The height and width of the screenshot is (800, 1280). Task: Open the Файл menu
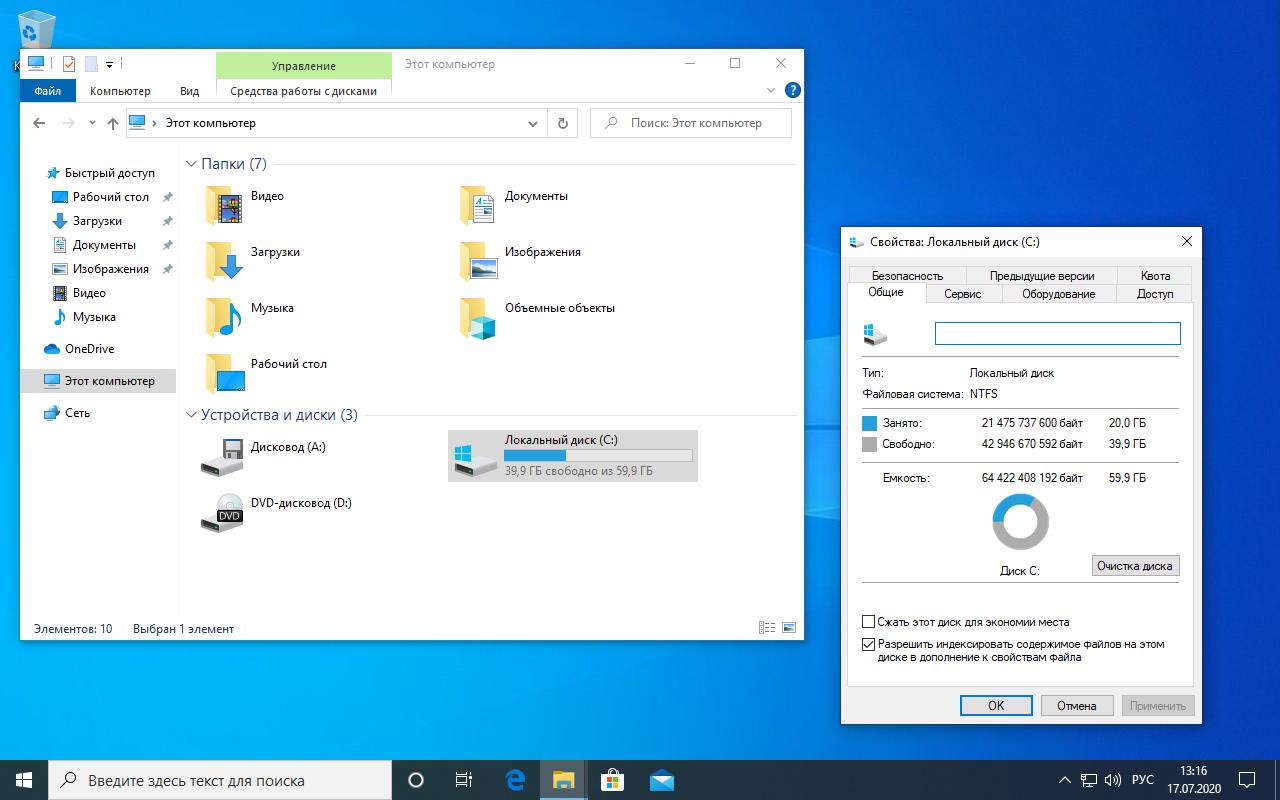[x=46, y=90]
